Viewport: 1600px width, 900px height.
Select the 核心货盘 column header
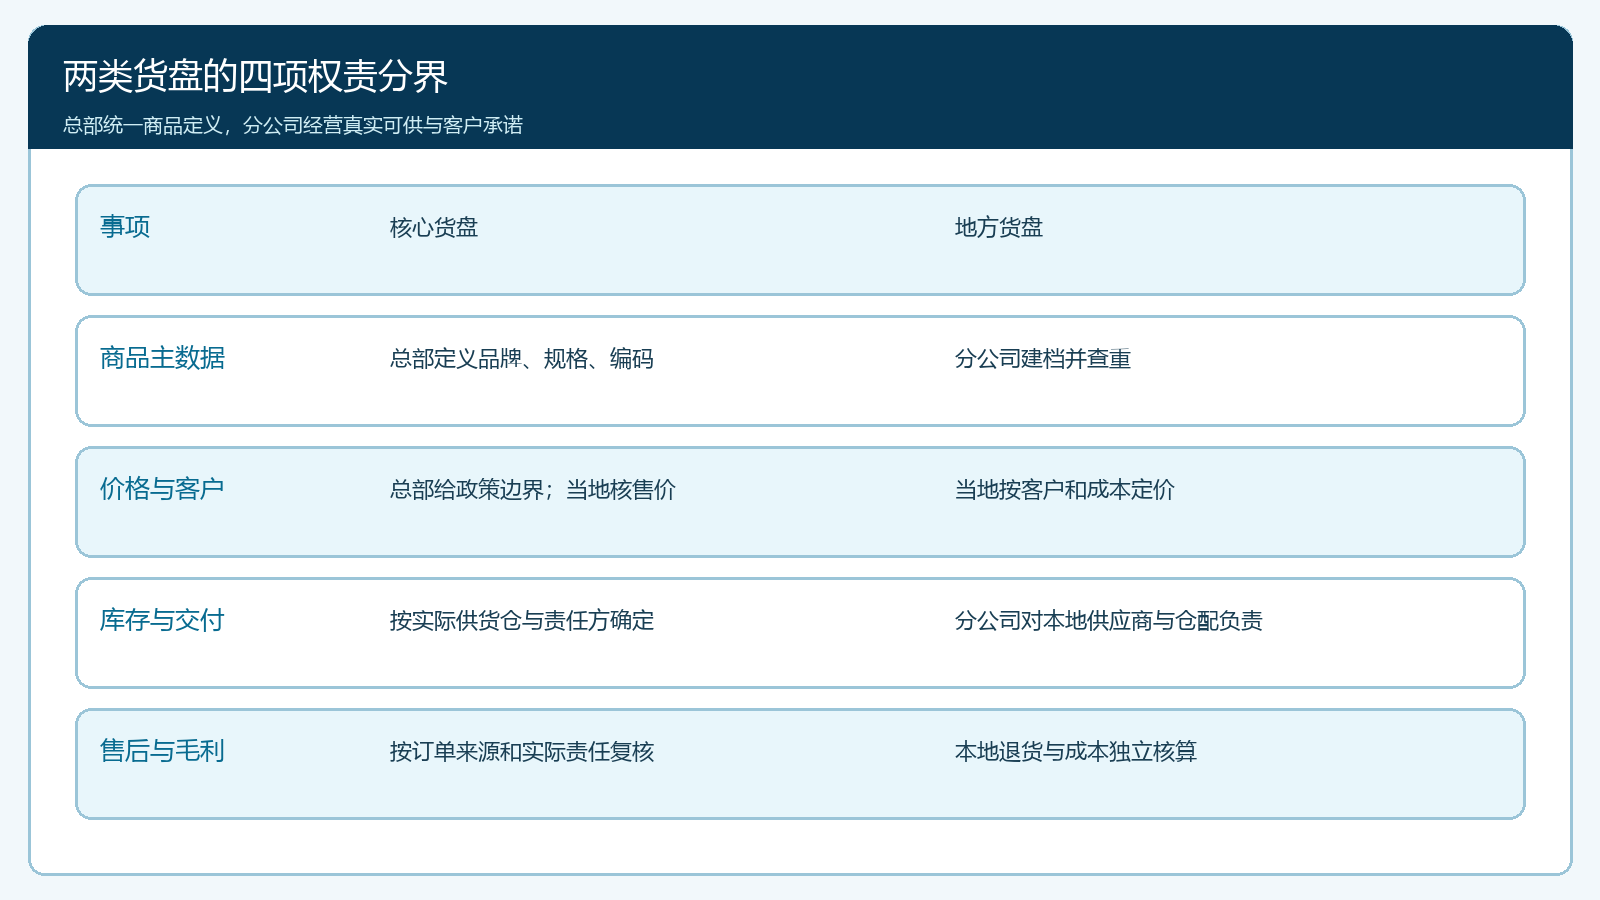tap(434, 228)
